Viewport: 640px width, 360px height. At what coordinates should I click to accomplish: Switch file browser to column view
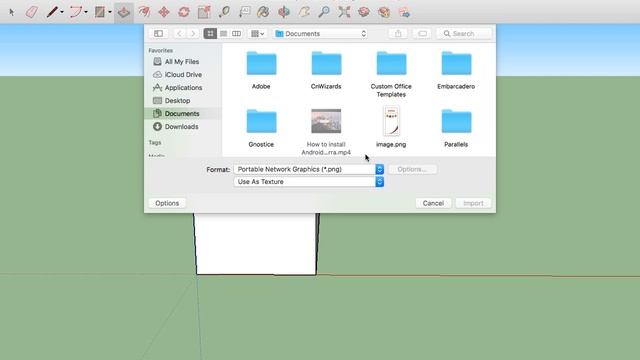(236, 33)
